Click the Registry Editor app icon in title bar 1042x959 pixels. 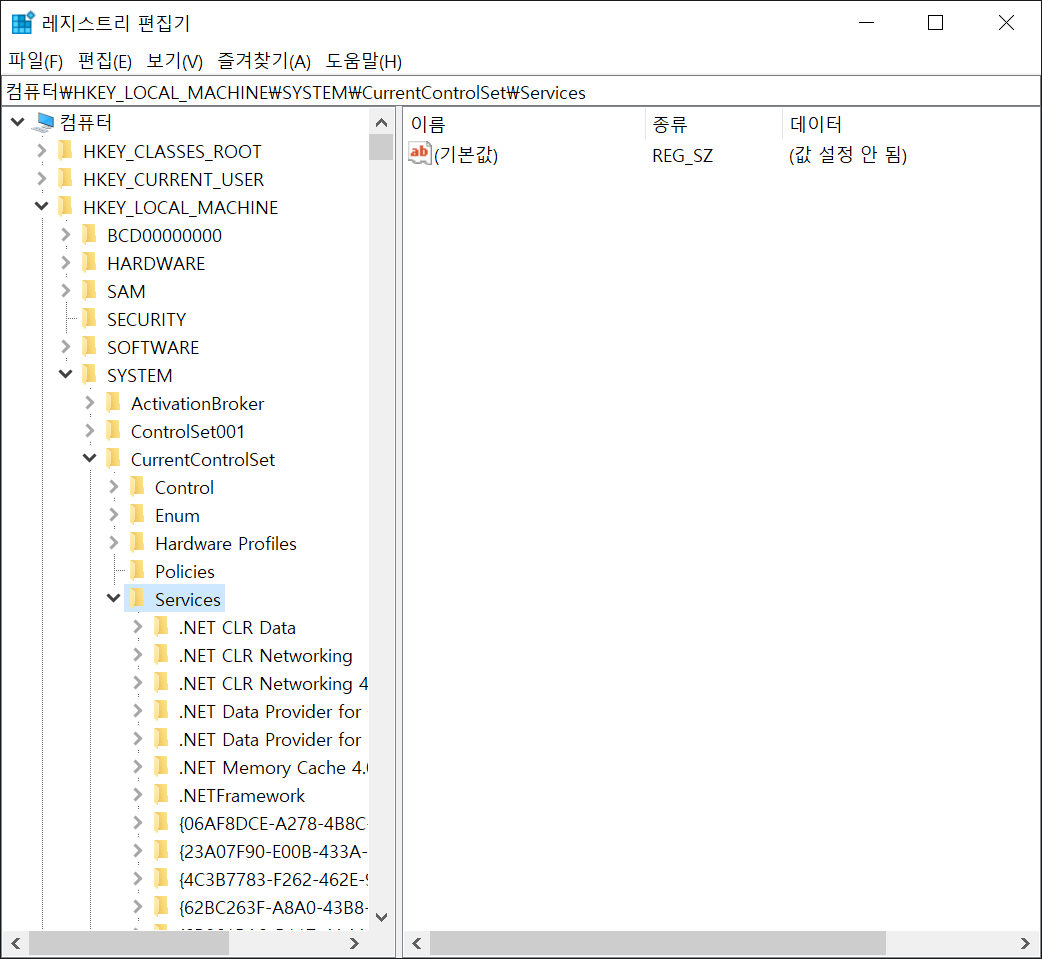(23, 23)
